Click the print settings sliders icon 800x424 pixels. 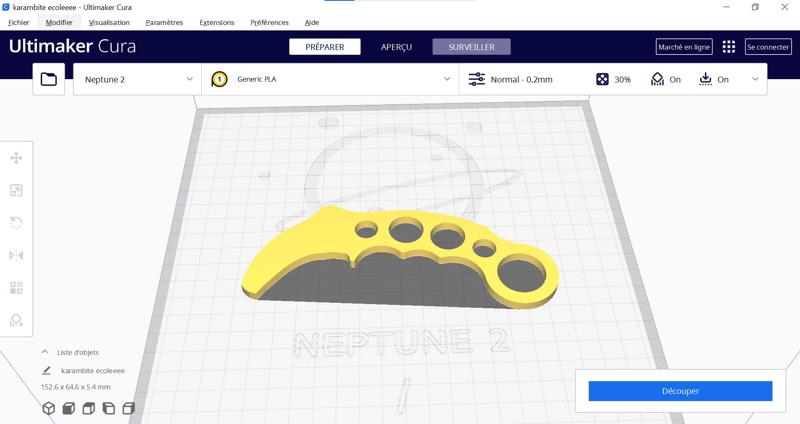[477, 79]
